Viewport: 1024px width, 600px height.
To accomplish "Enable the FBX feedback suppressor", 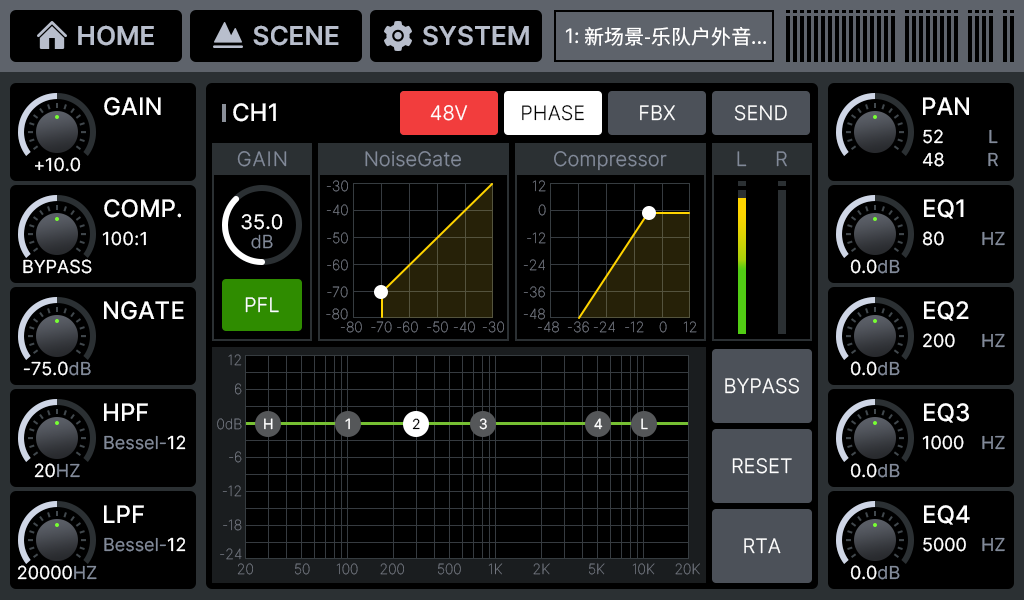I will pyautogui.click(x=656, y=112).
